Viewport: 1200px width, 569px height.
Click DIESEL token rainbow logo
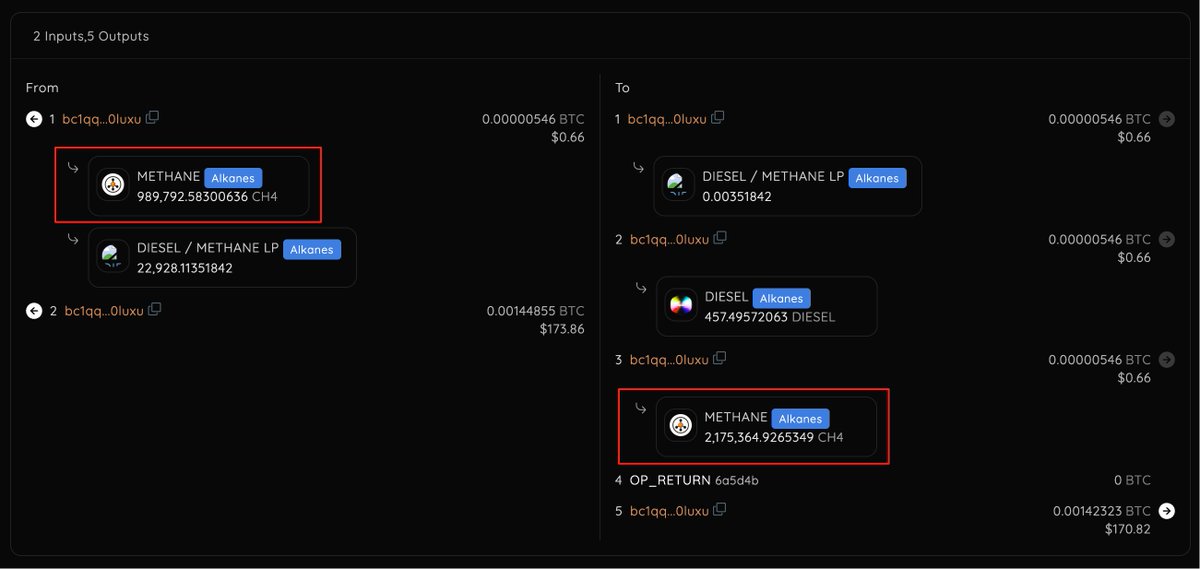point(681,306)
